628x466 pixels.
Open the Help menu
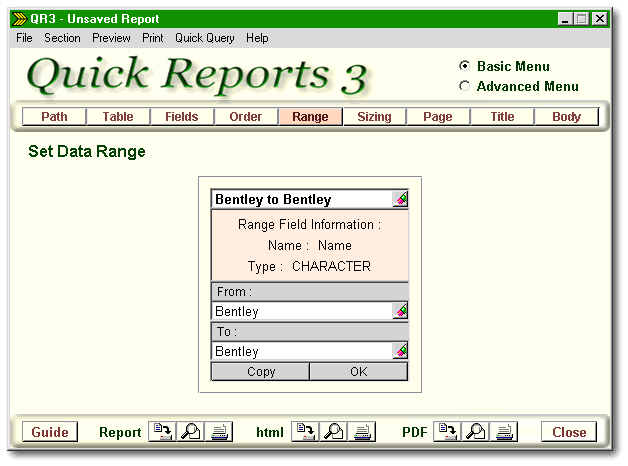[x=257, y=38]
